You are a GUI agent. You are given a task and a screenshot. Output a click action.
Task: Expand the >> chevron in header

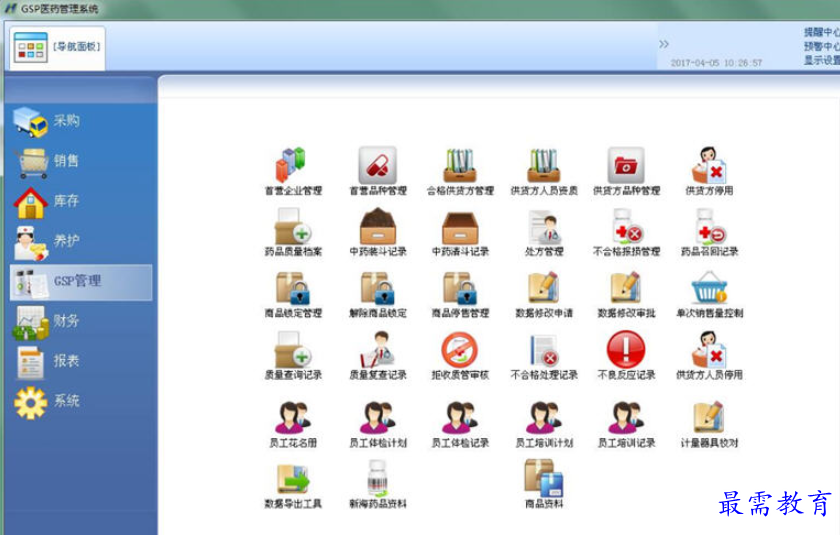[664, 43]
